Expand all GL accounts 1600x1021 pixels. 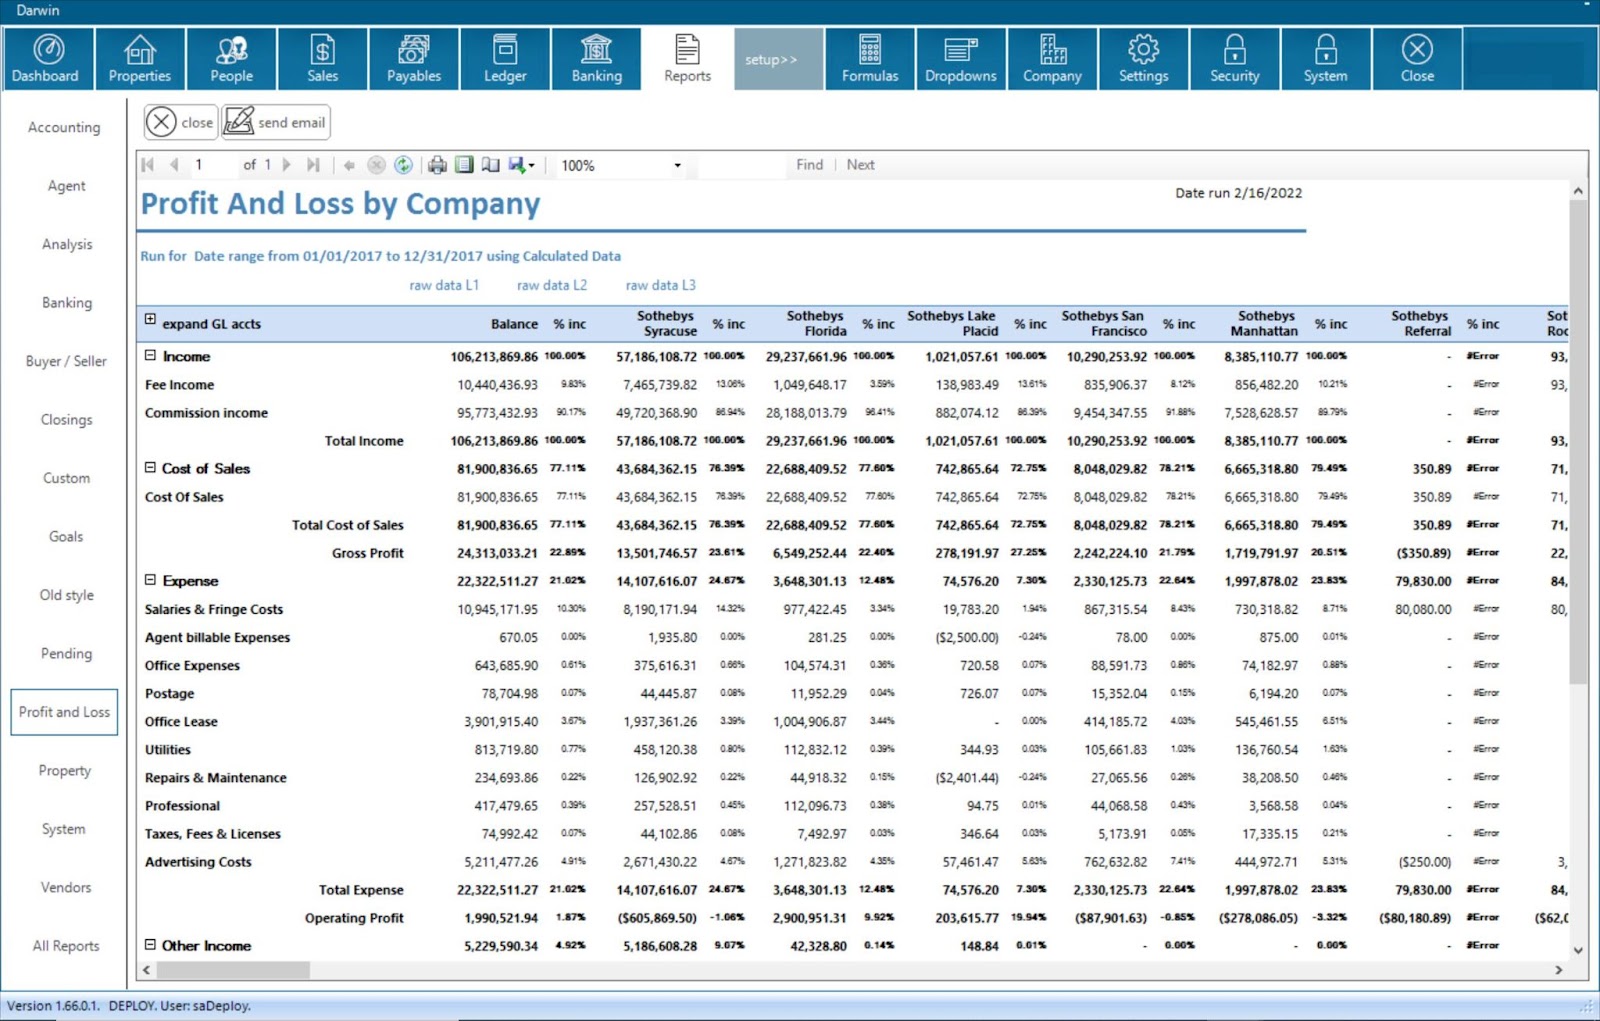pyautogui.click(x=150, y=320)
